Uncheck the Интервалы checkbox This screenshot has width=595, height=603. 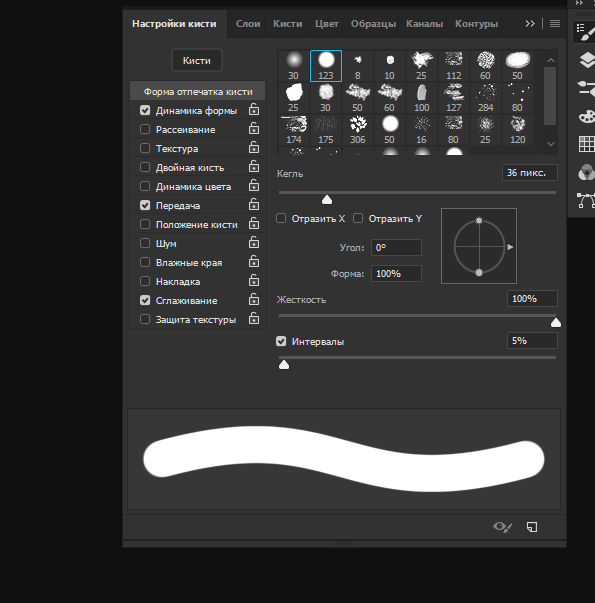click(281, 341)
